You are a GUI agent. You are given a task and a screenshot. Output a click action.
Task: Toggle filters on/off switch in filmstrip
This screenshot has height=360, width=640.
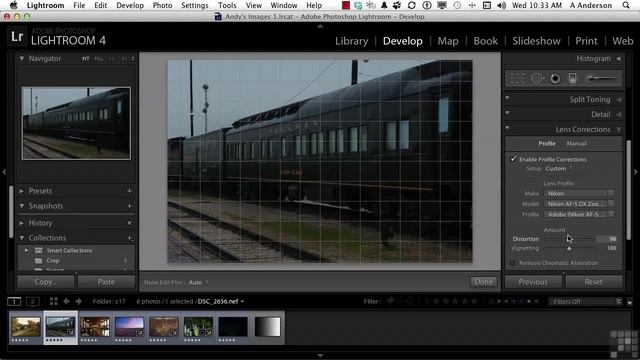630,302
